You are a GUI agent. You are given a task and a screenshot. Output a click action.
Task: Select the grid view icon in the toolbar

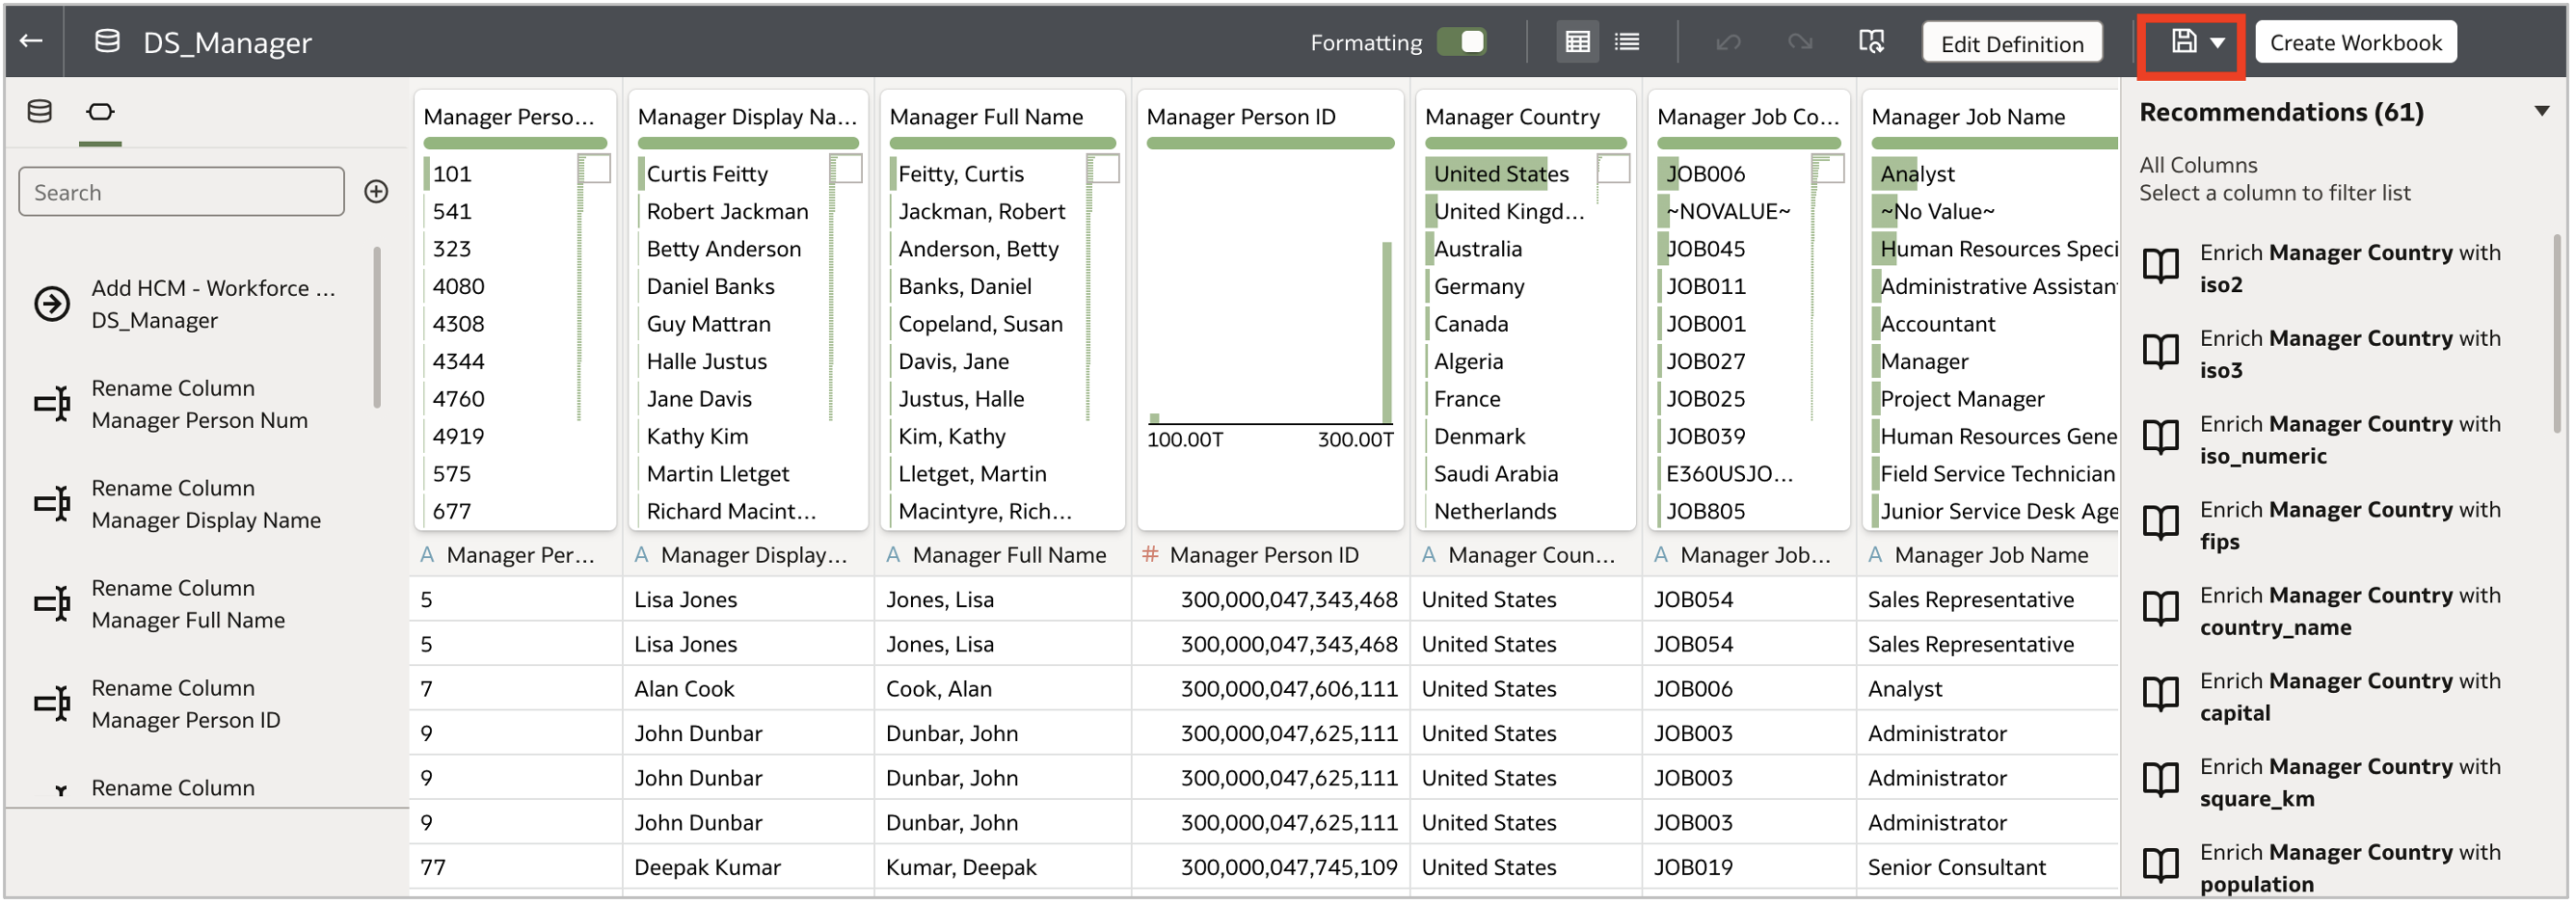coord(1578,41)
